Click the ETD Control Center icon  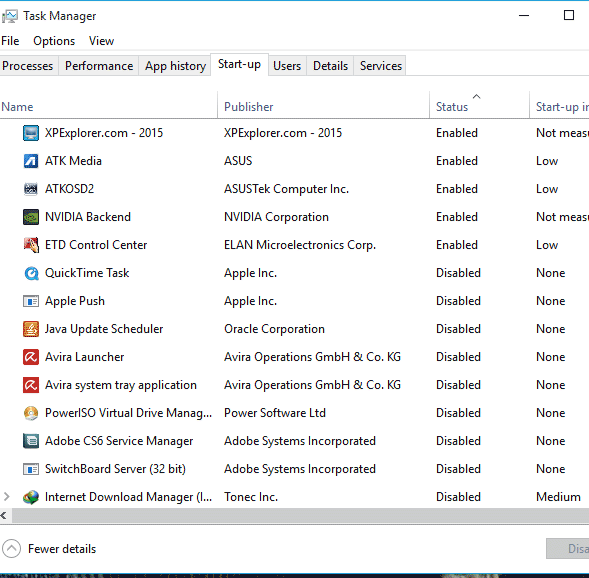(x=31, y=245)
